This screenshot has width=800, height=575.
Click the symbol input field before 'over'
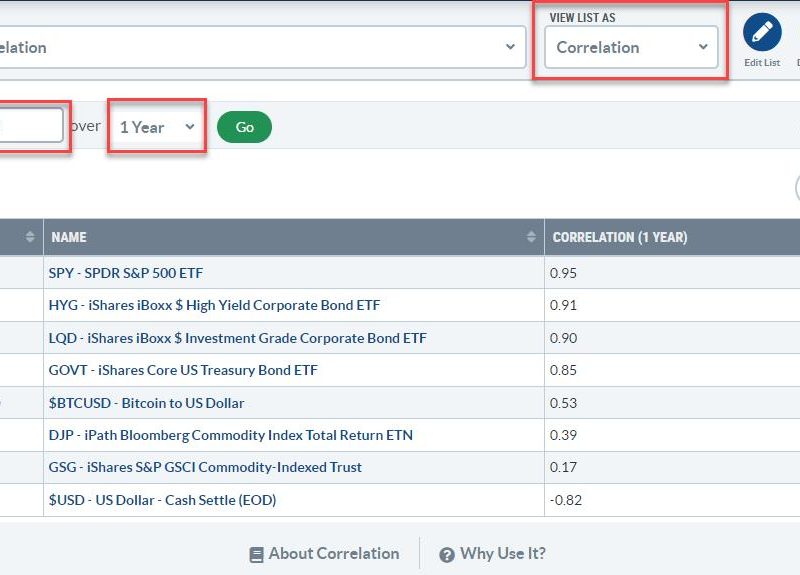[31, 126]
